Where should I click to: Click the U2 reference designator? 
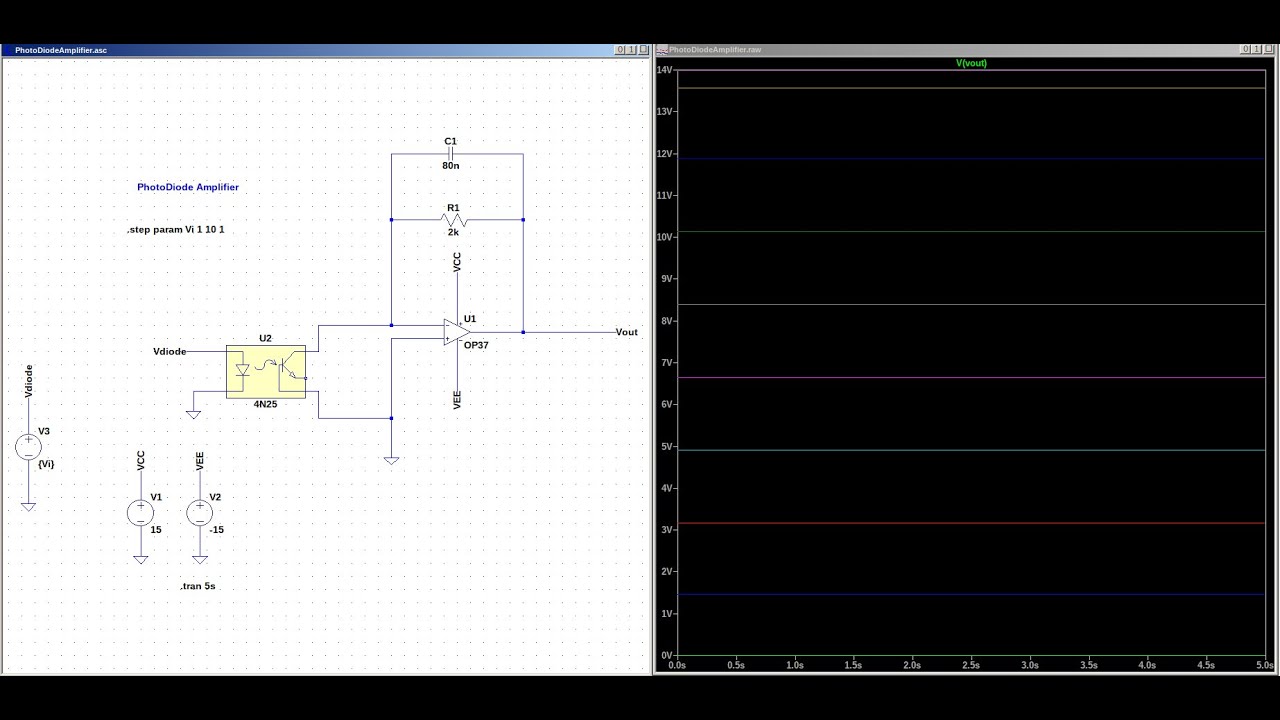click(265, 338)
